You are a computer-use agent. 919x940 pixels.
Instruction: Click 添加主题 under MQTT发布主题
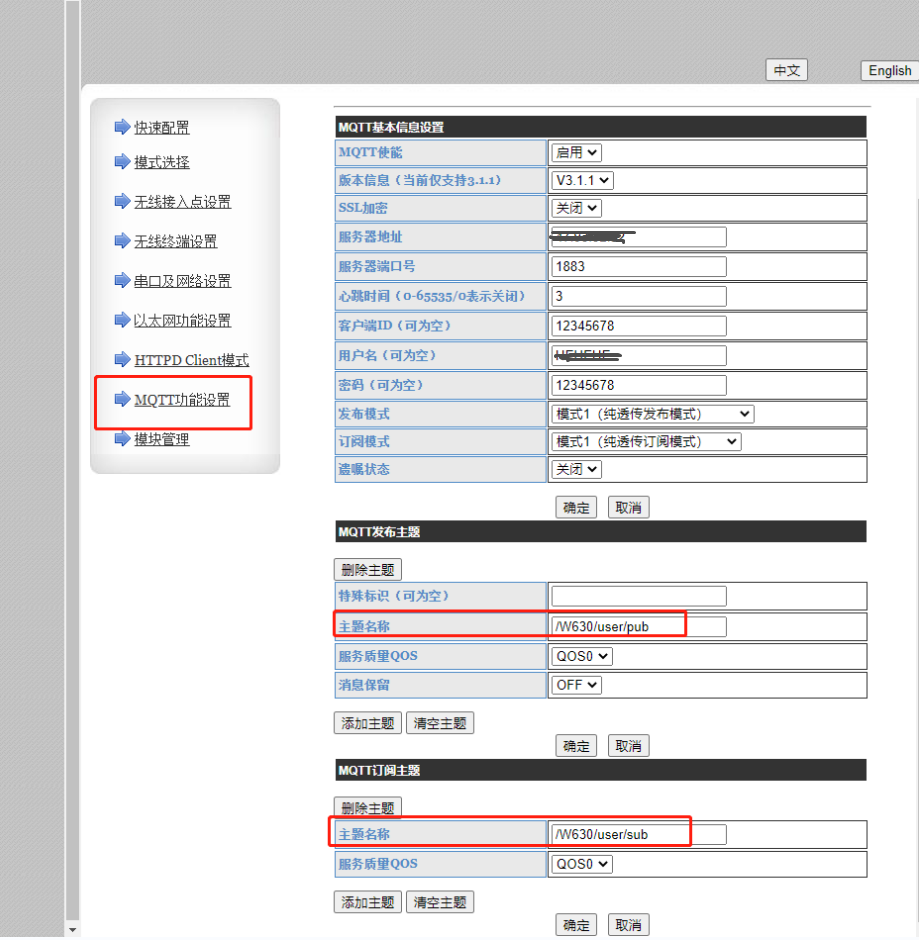(x=367, y=723)
